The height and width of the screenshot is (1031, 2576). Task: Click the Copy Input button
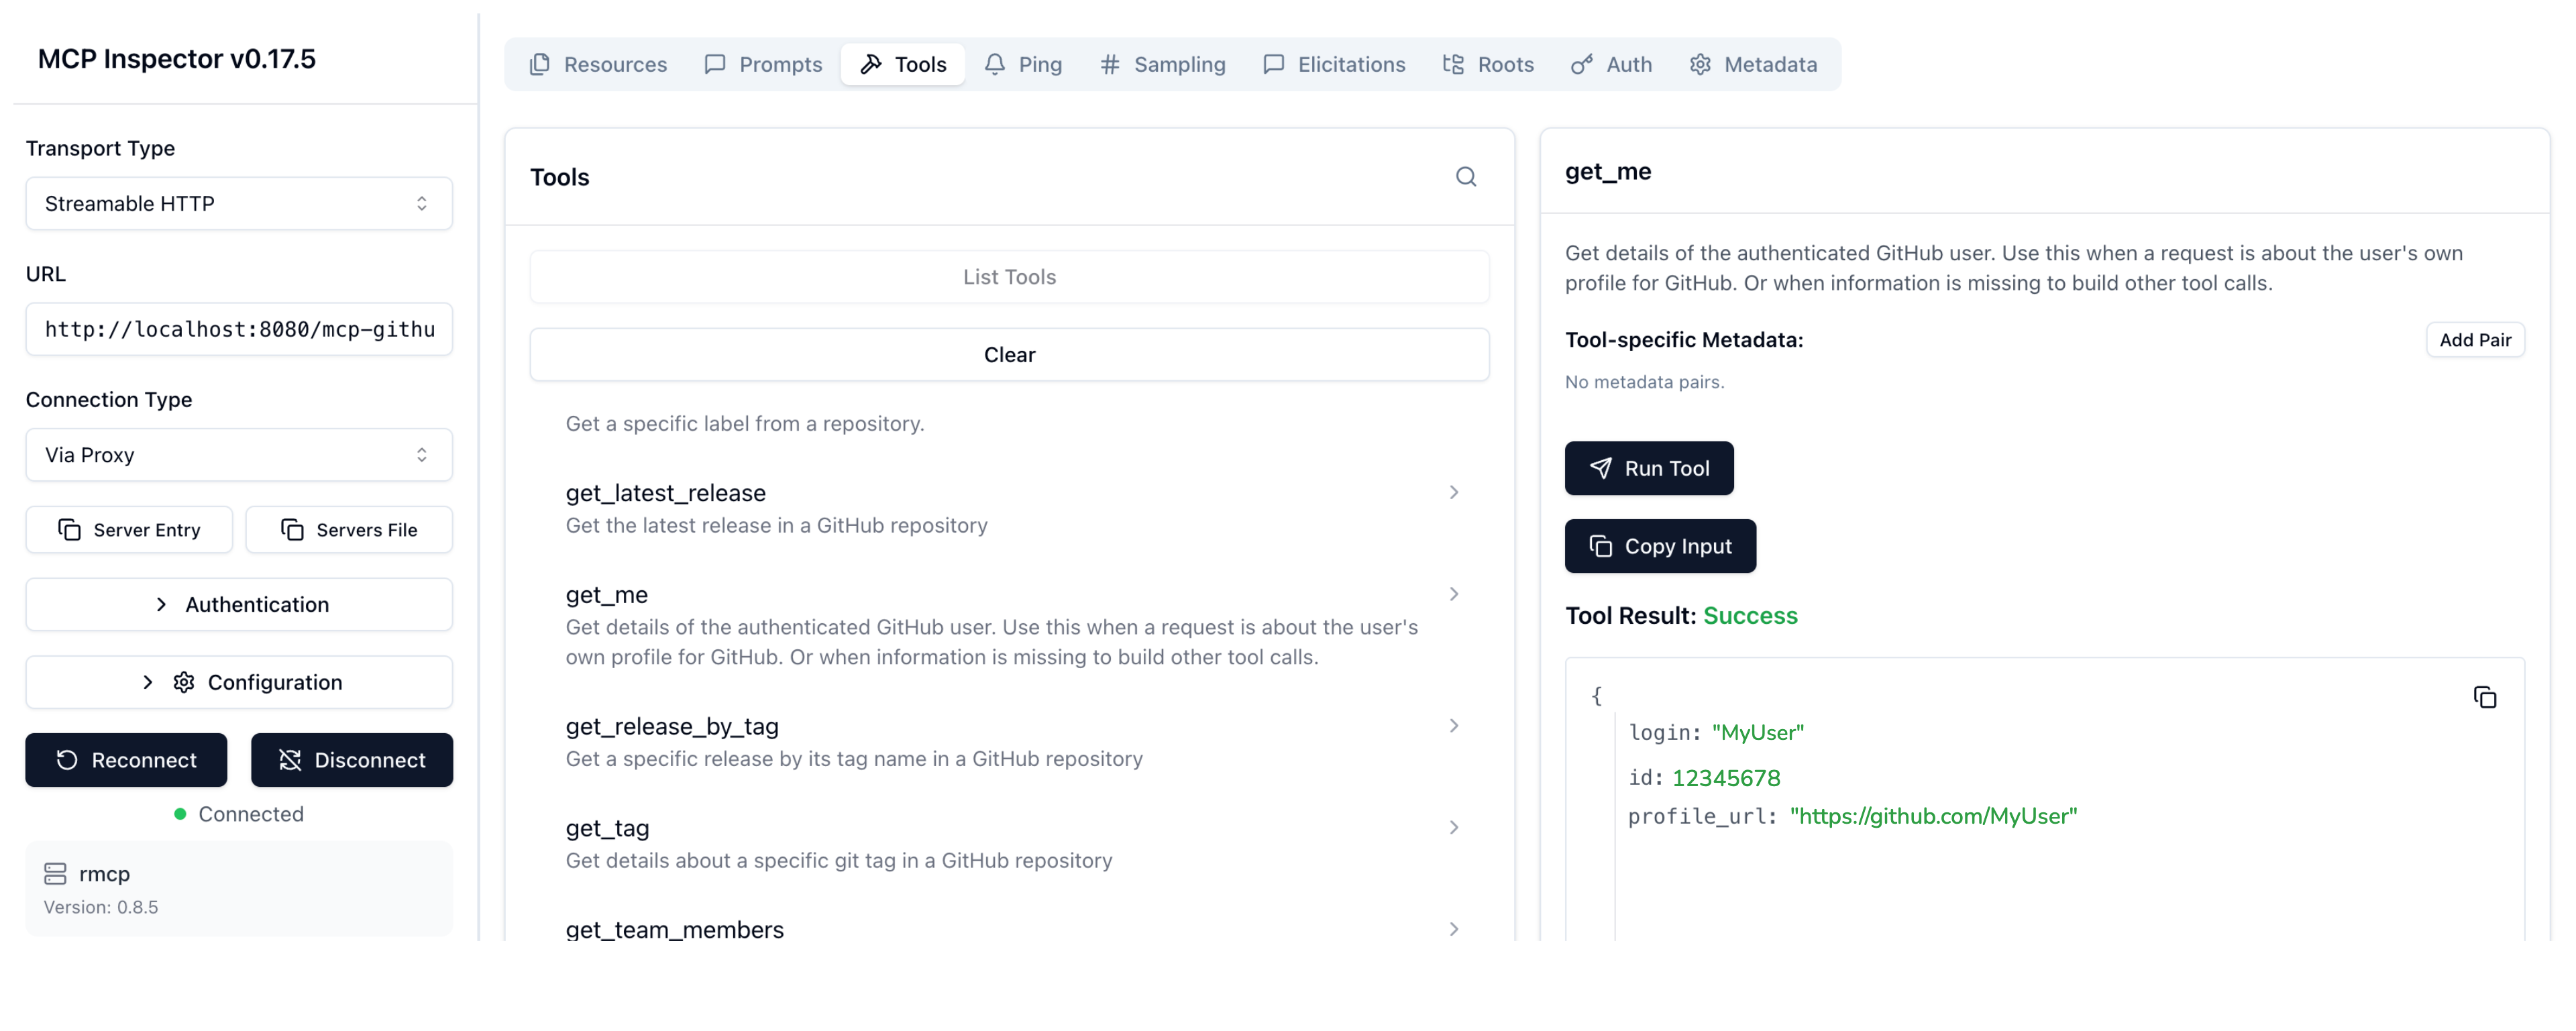(x=1659, y=546)
